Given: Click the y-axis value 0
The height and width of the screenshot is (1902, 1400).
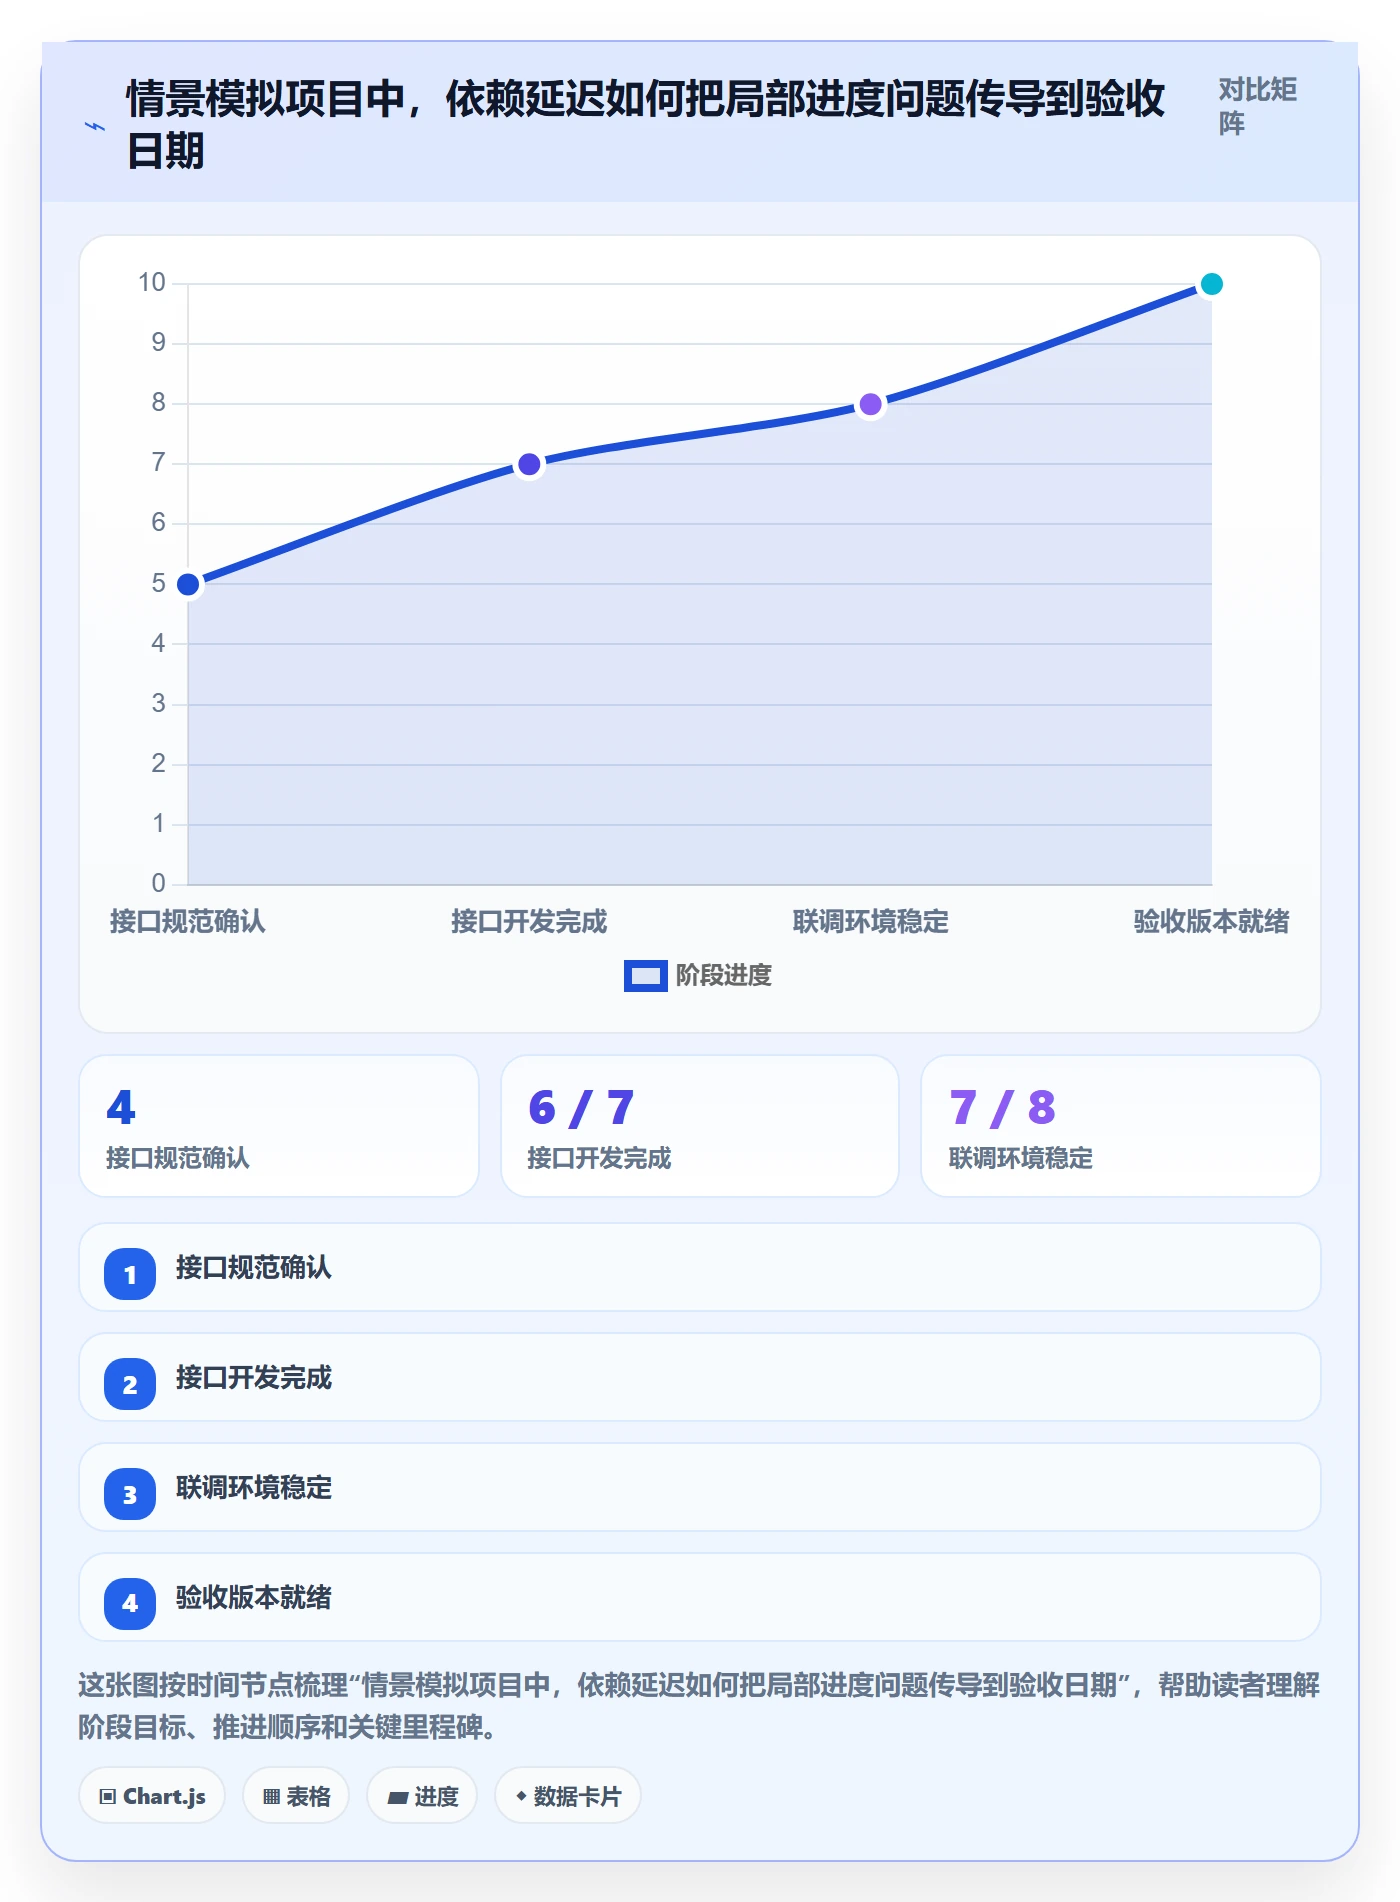Looking at the screenshot, I should [158, 883].
